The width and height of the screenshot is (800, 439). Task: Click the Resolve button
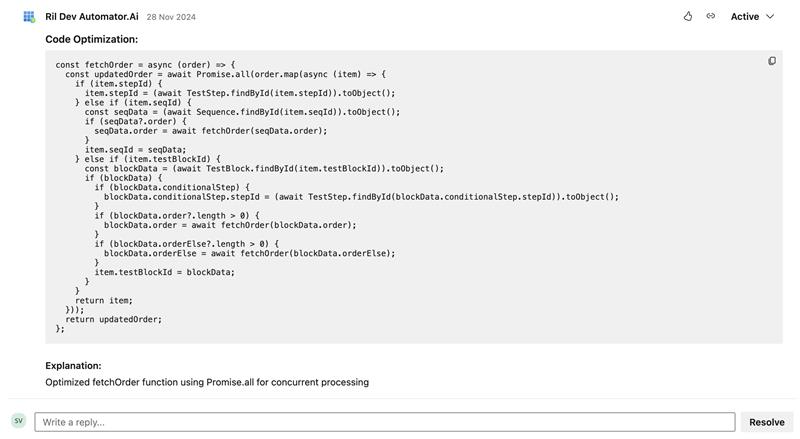(766, 422)
